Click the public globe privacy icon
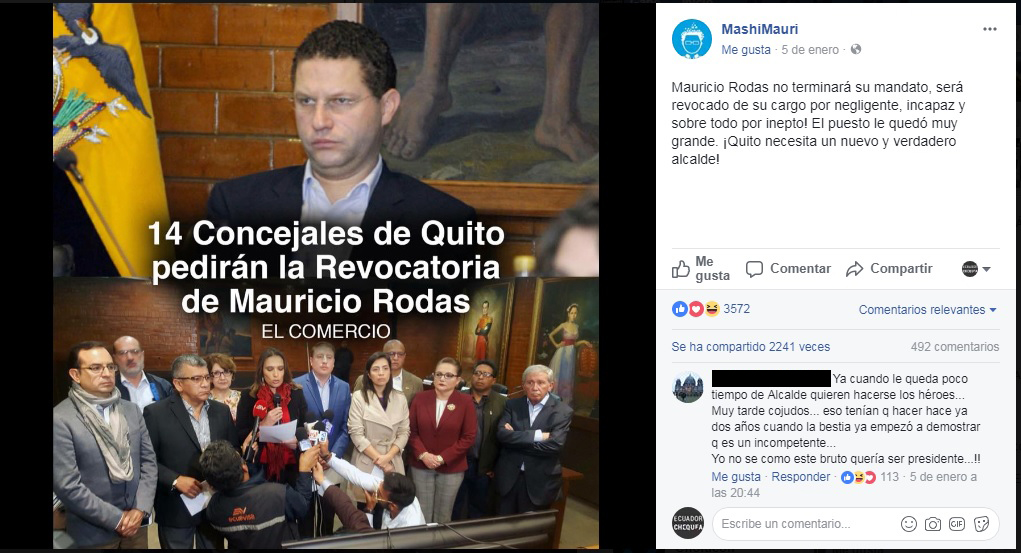The width and height of the screenshot is (1021, 553). click(x=856, y=50)
